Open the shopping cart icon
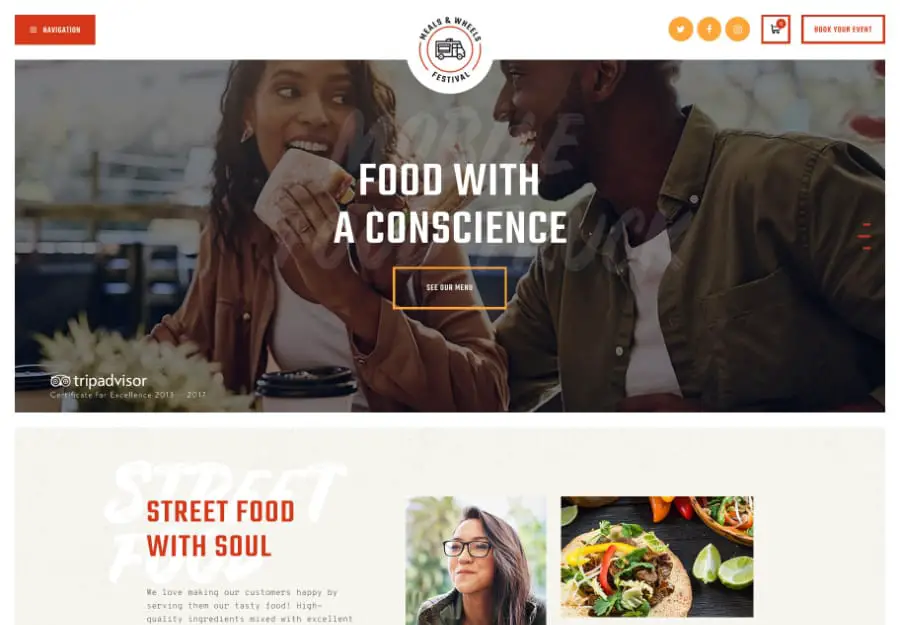This screenshot has height=625, width=900. tap(775, 29)
